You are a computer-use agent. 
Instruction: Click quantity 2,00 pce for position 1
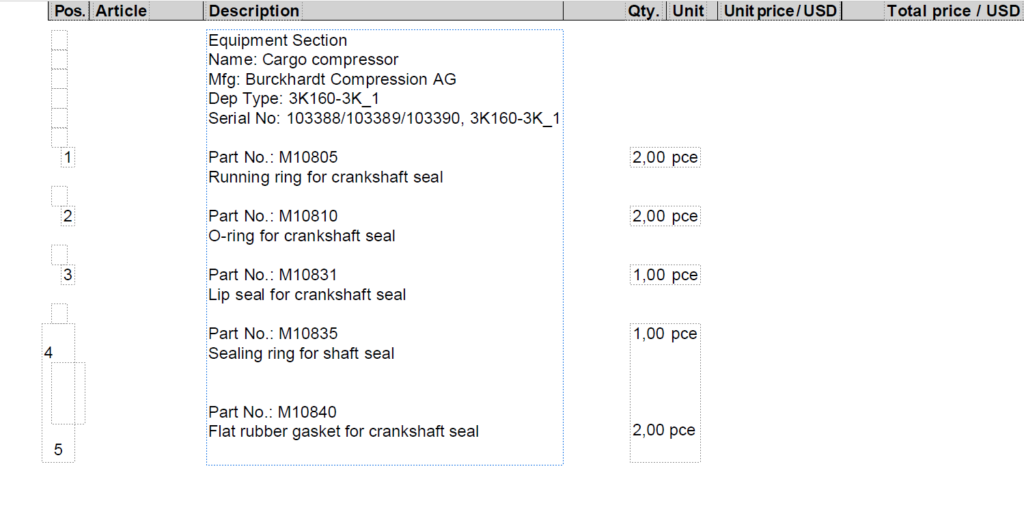tap(665, 157)
